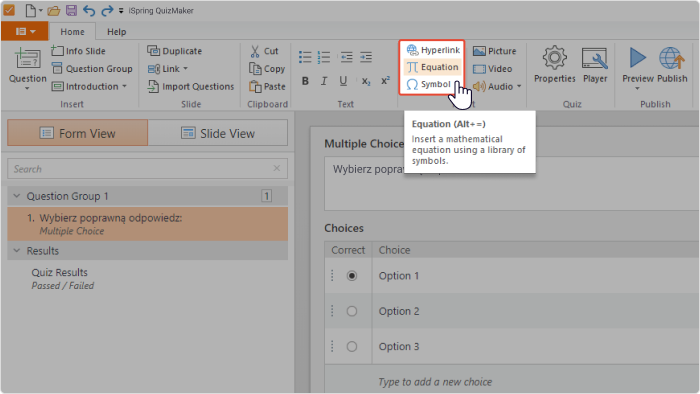Insert a Hyperlink
Image resolution: width=700 pixels, height=394 pixels.
click(433, 50)
